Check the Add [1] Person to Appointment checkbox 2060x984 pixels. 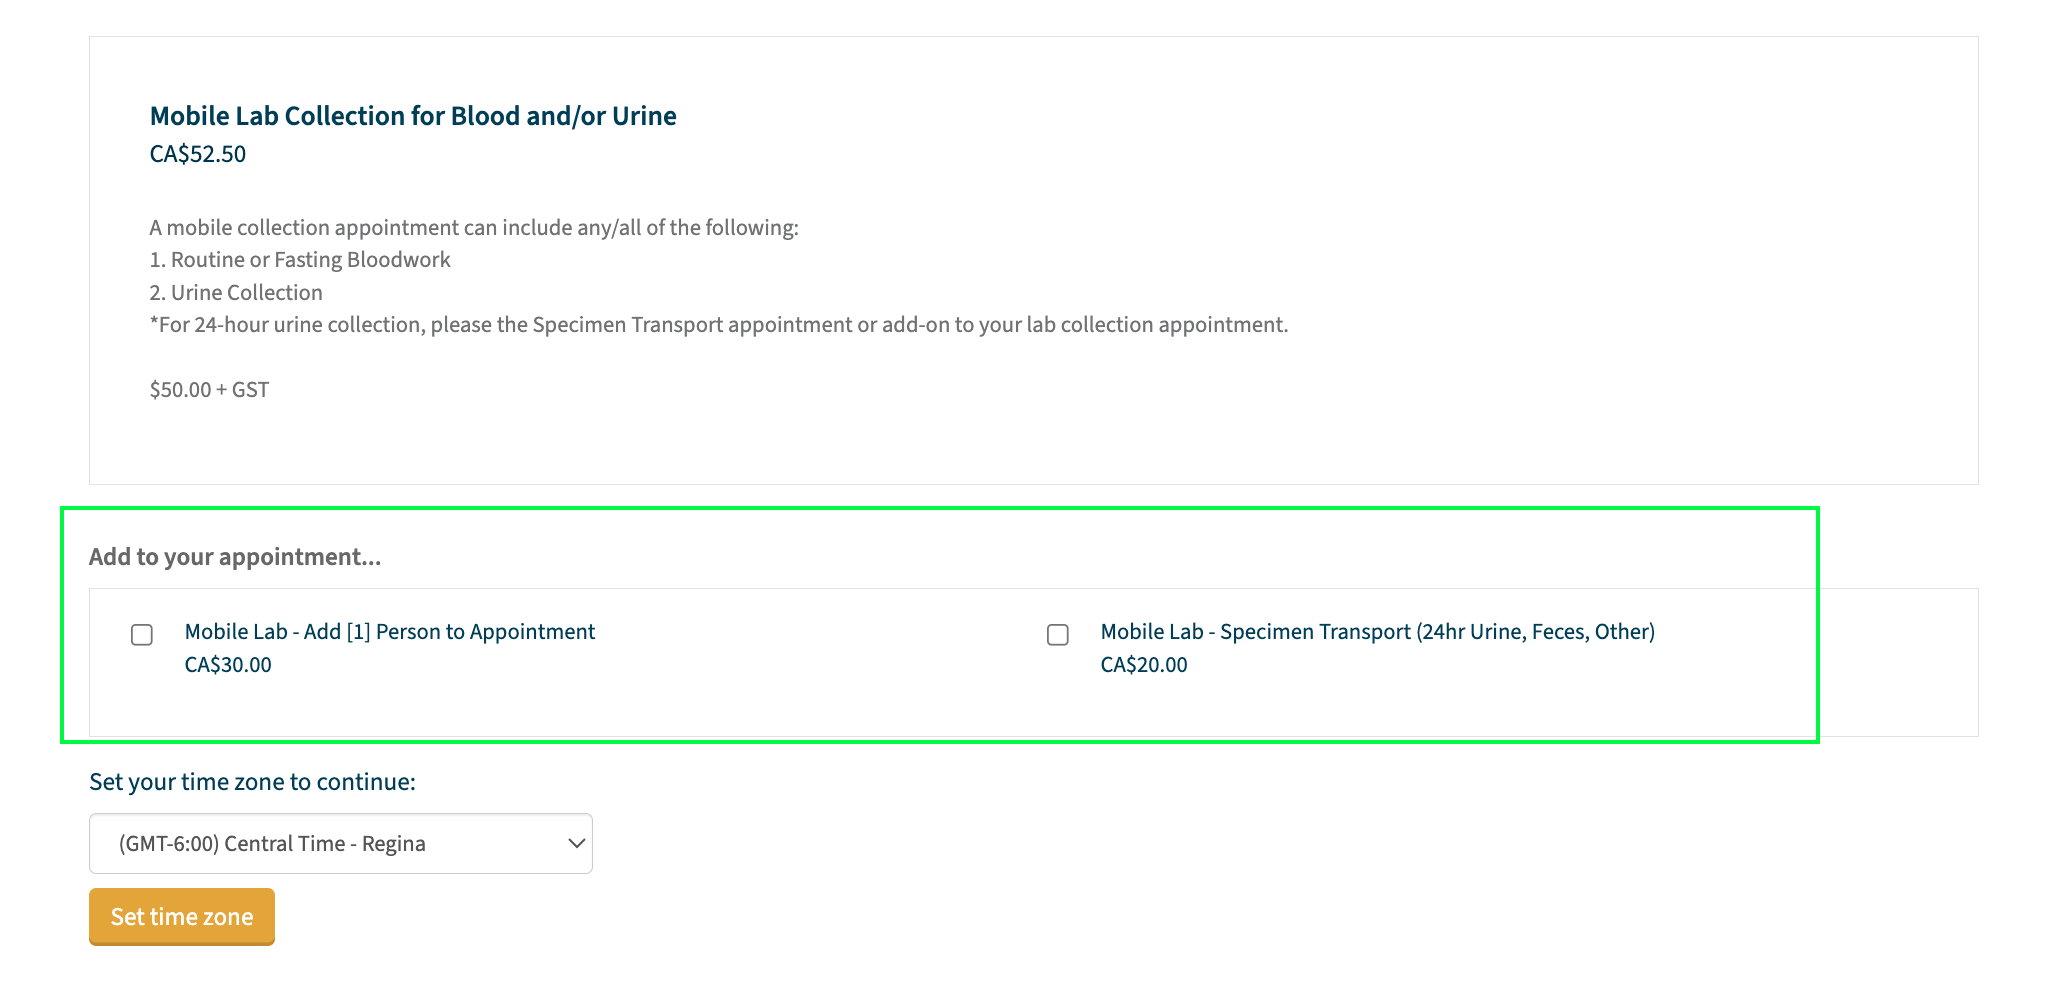coord(142,635)
